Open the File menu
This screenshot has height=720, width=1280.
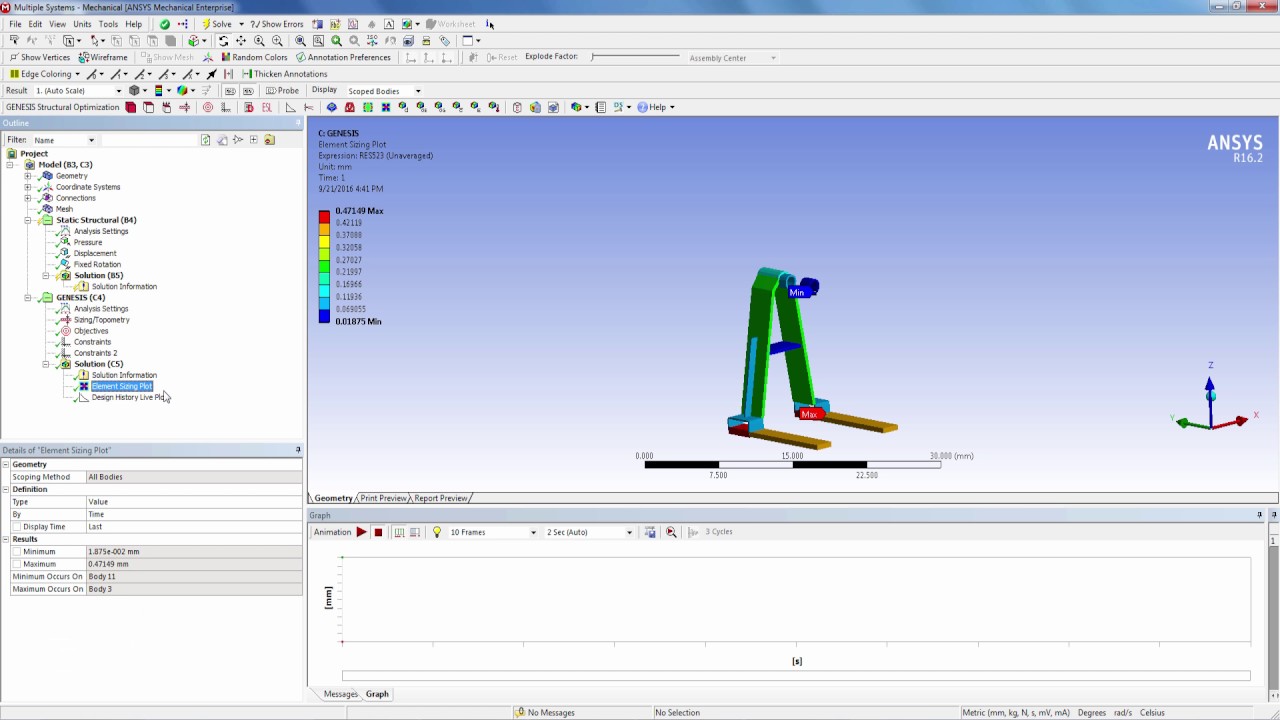(x=15, y=24)
